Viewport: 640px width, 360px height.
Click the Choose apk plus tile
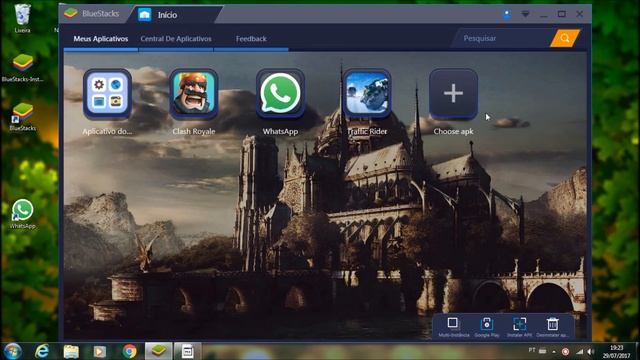(453, 94)
